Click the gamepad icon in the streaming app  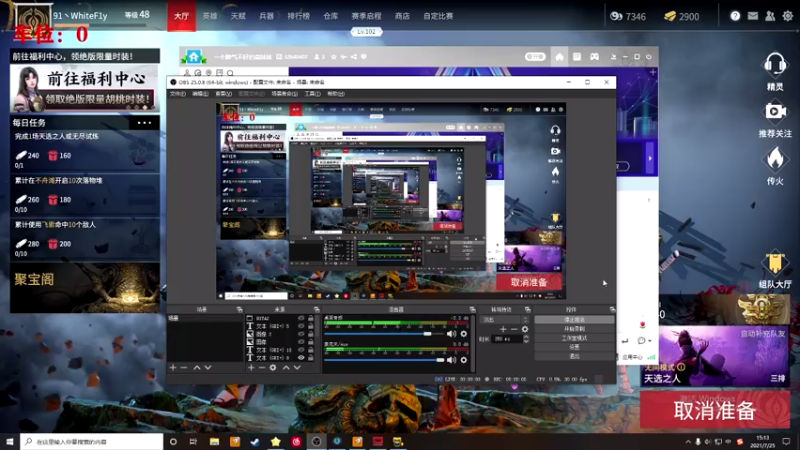point(594,57)
